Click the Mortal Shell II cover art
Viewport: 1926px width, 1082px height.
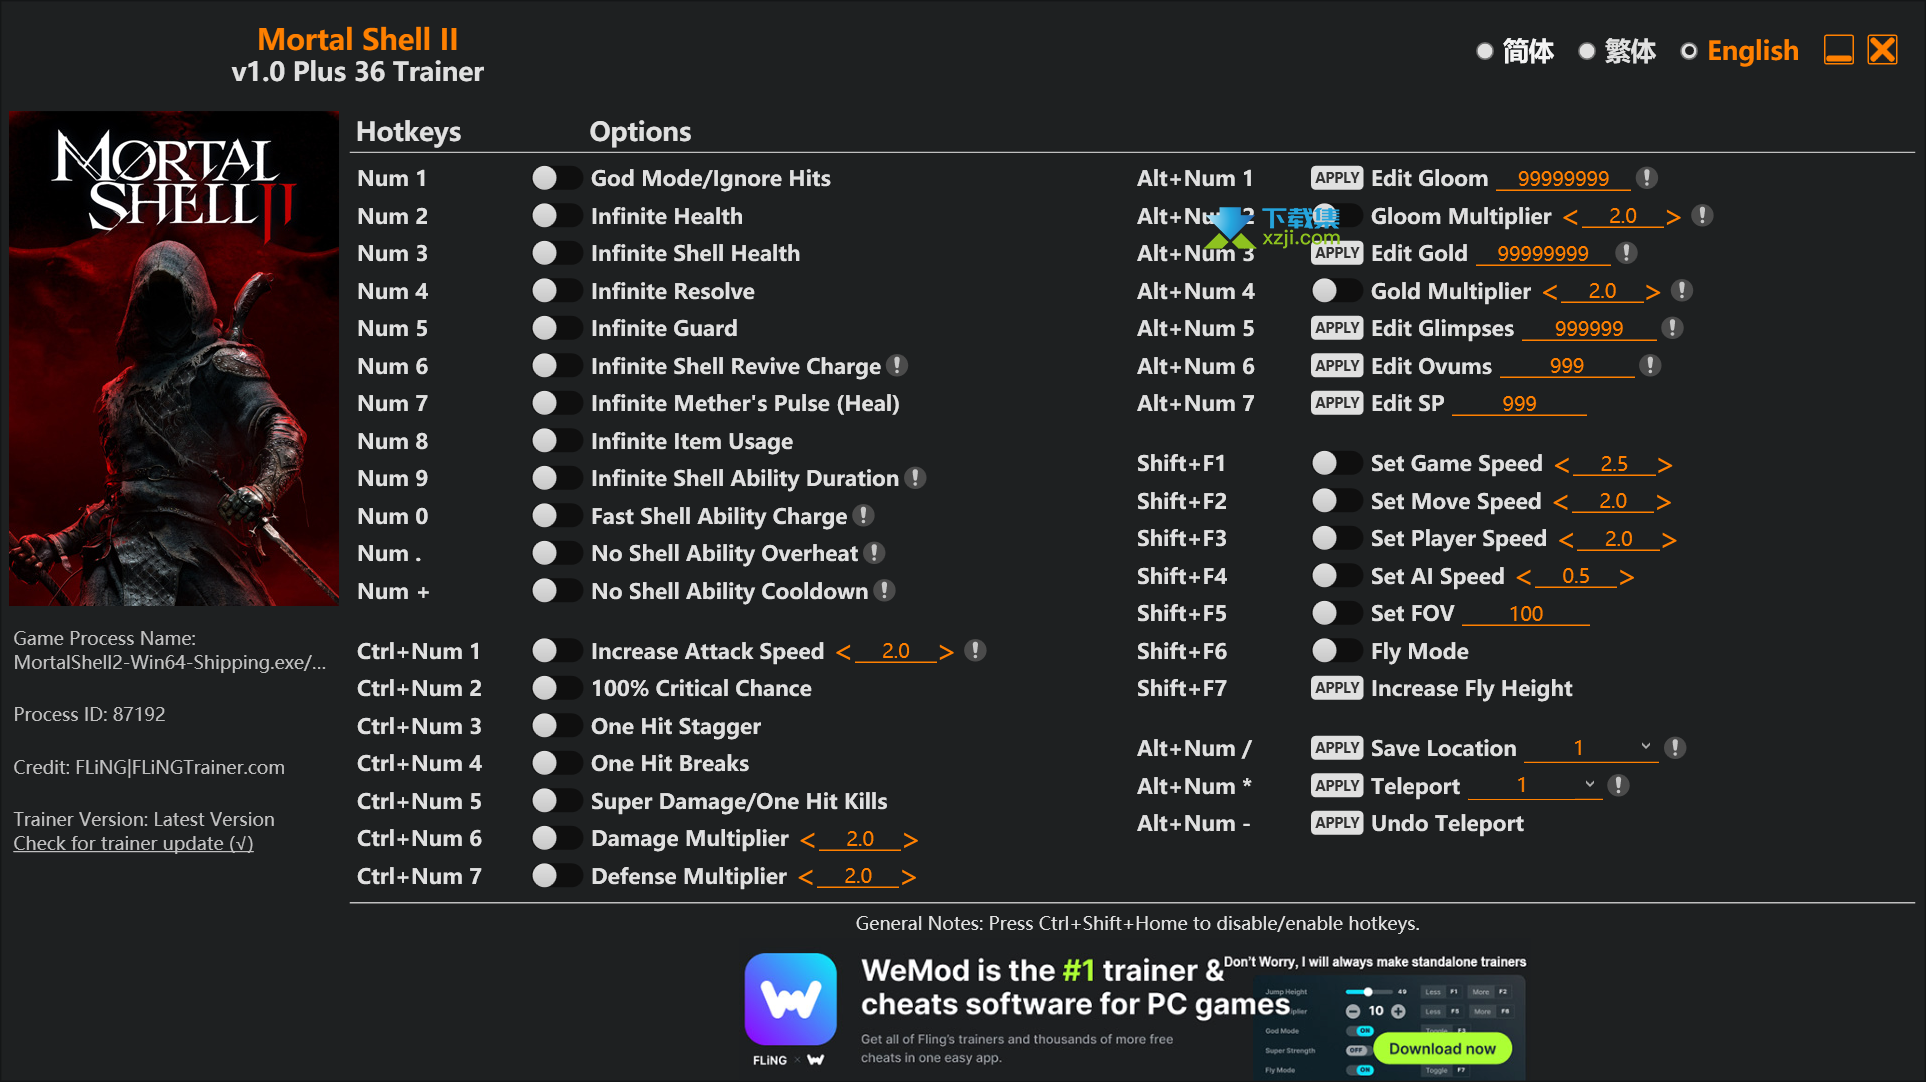(174, 358)
